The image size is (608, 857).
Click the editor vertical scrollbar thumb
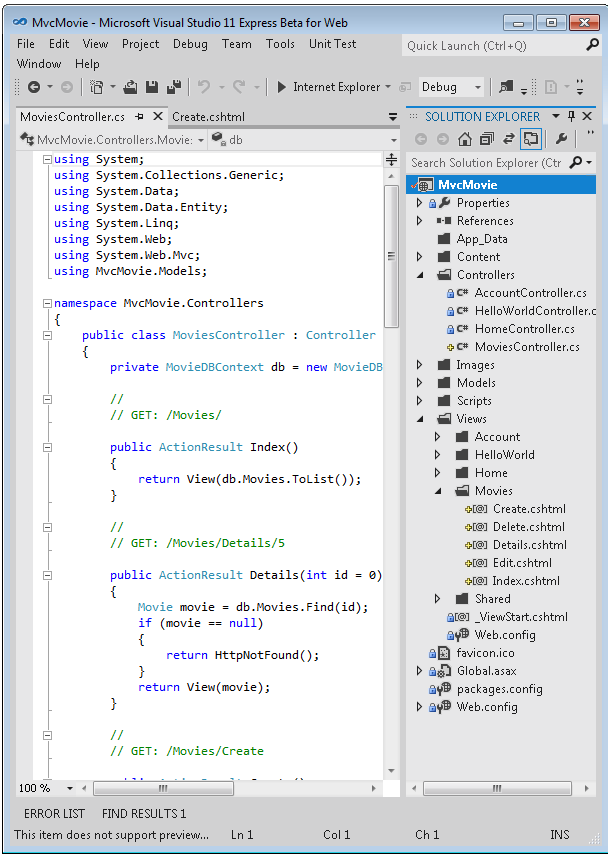391,255
